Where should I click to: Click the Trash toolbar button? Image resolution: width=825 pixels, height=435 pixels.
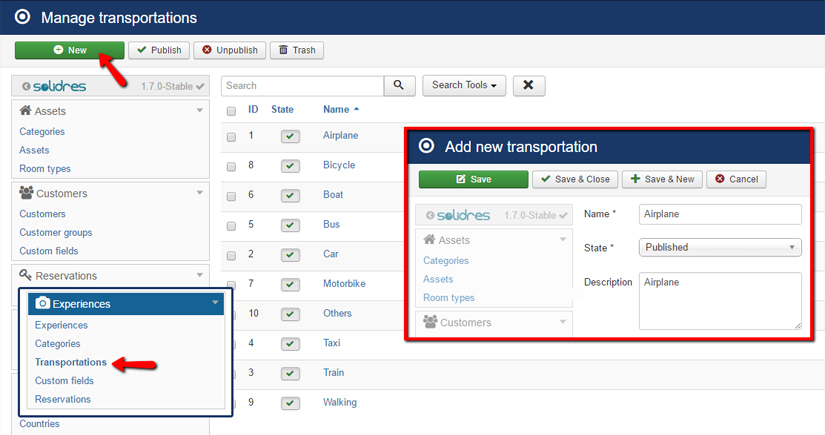(x=297, y=50)
